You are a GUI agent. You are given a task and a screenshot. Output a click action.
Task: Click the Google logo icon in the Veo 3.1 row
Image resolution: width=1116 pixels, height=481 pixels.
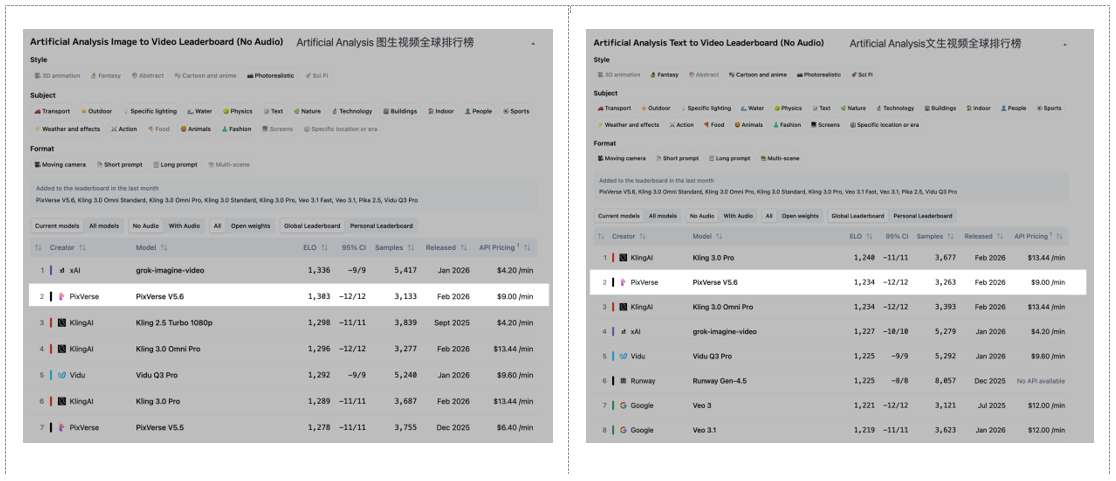(623, 430)
